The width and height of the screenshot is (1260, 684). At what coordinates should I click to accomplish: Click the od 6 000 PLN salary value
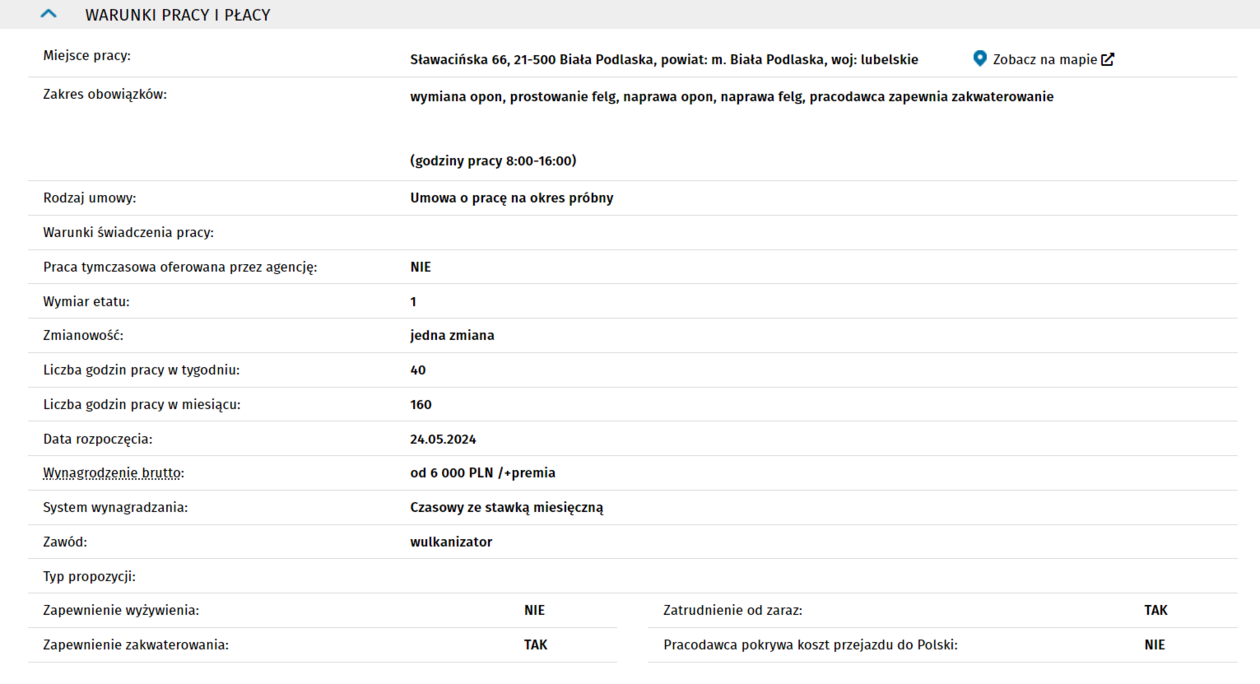482,473
